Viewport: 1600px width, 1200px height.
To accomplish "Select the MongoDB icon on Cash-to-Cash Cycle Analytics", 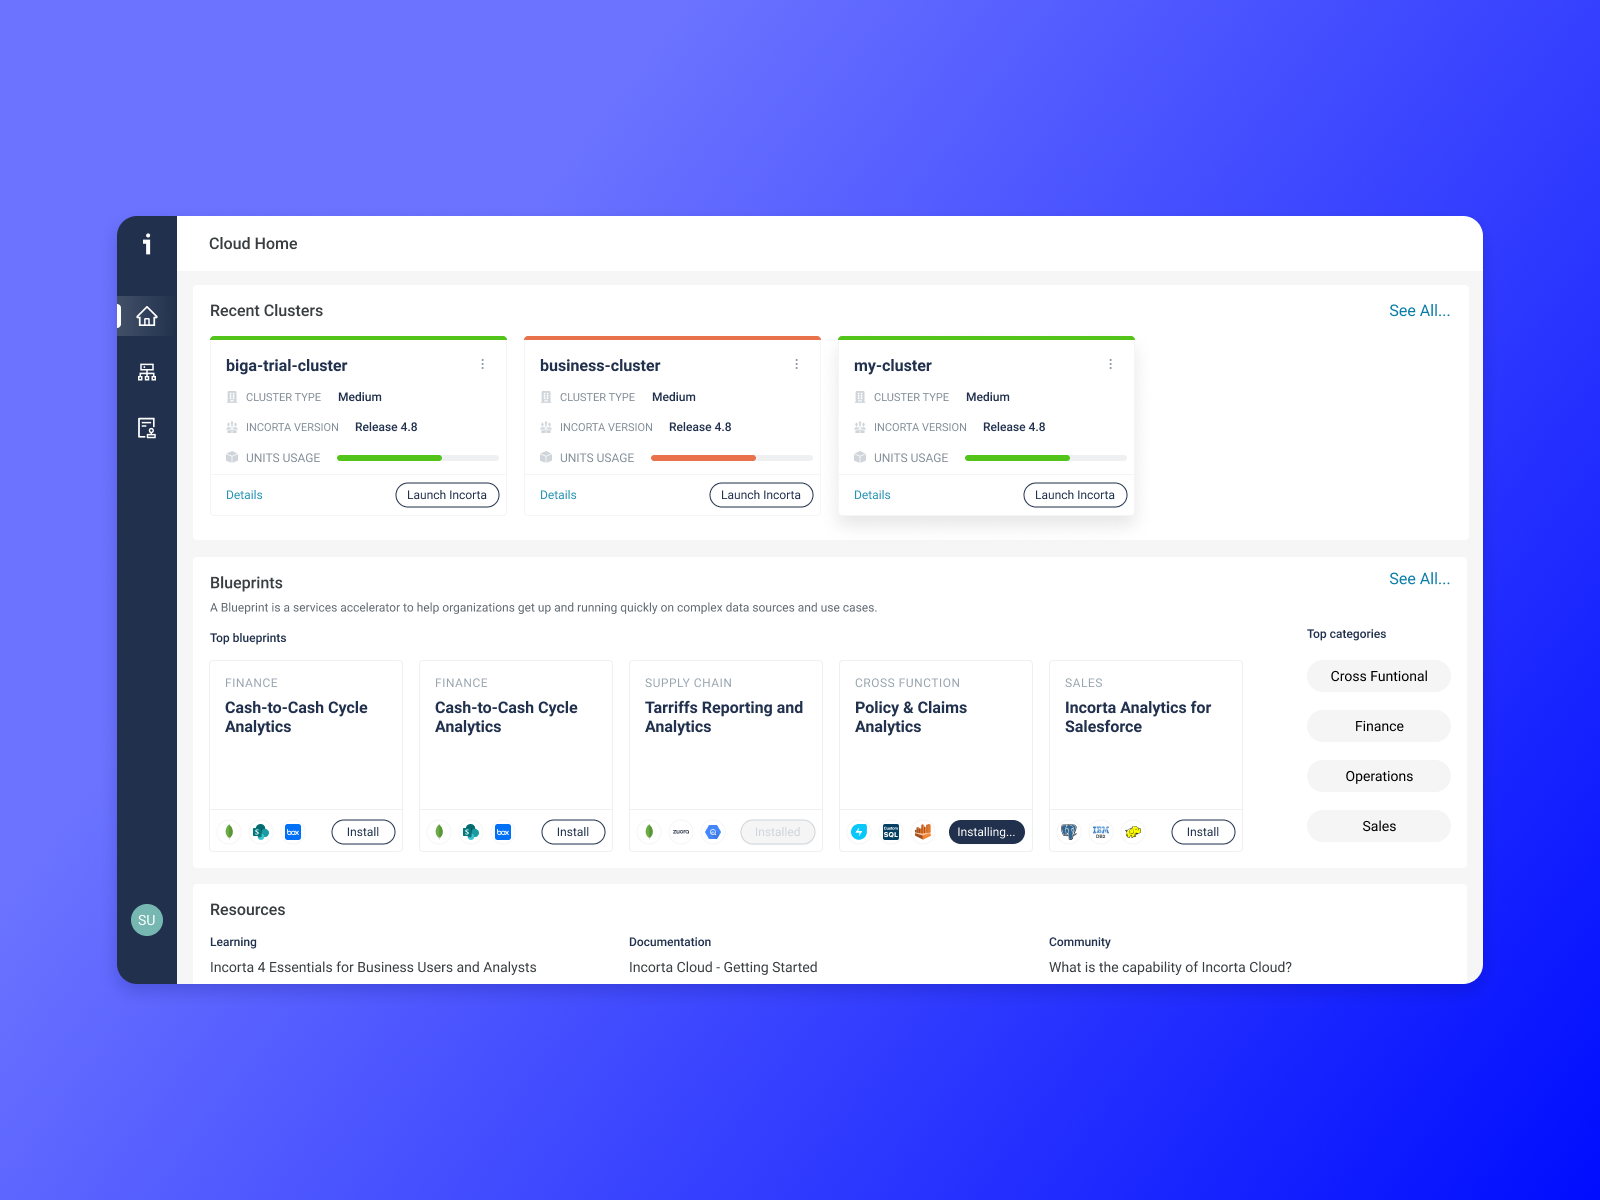I will tap(229, 831).
